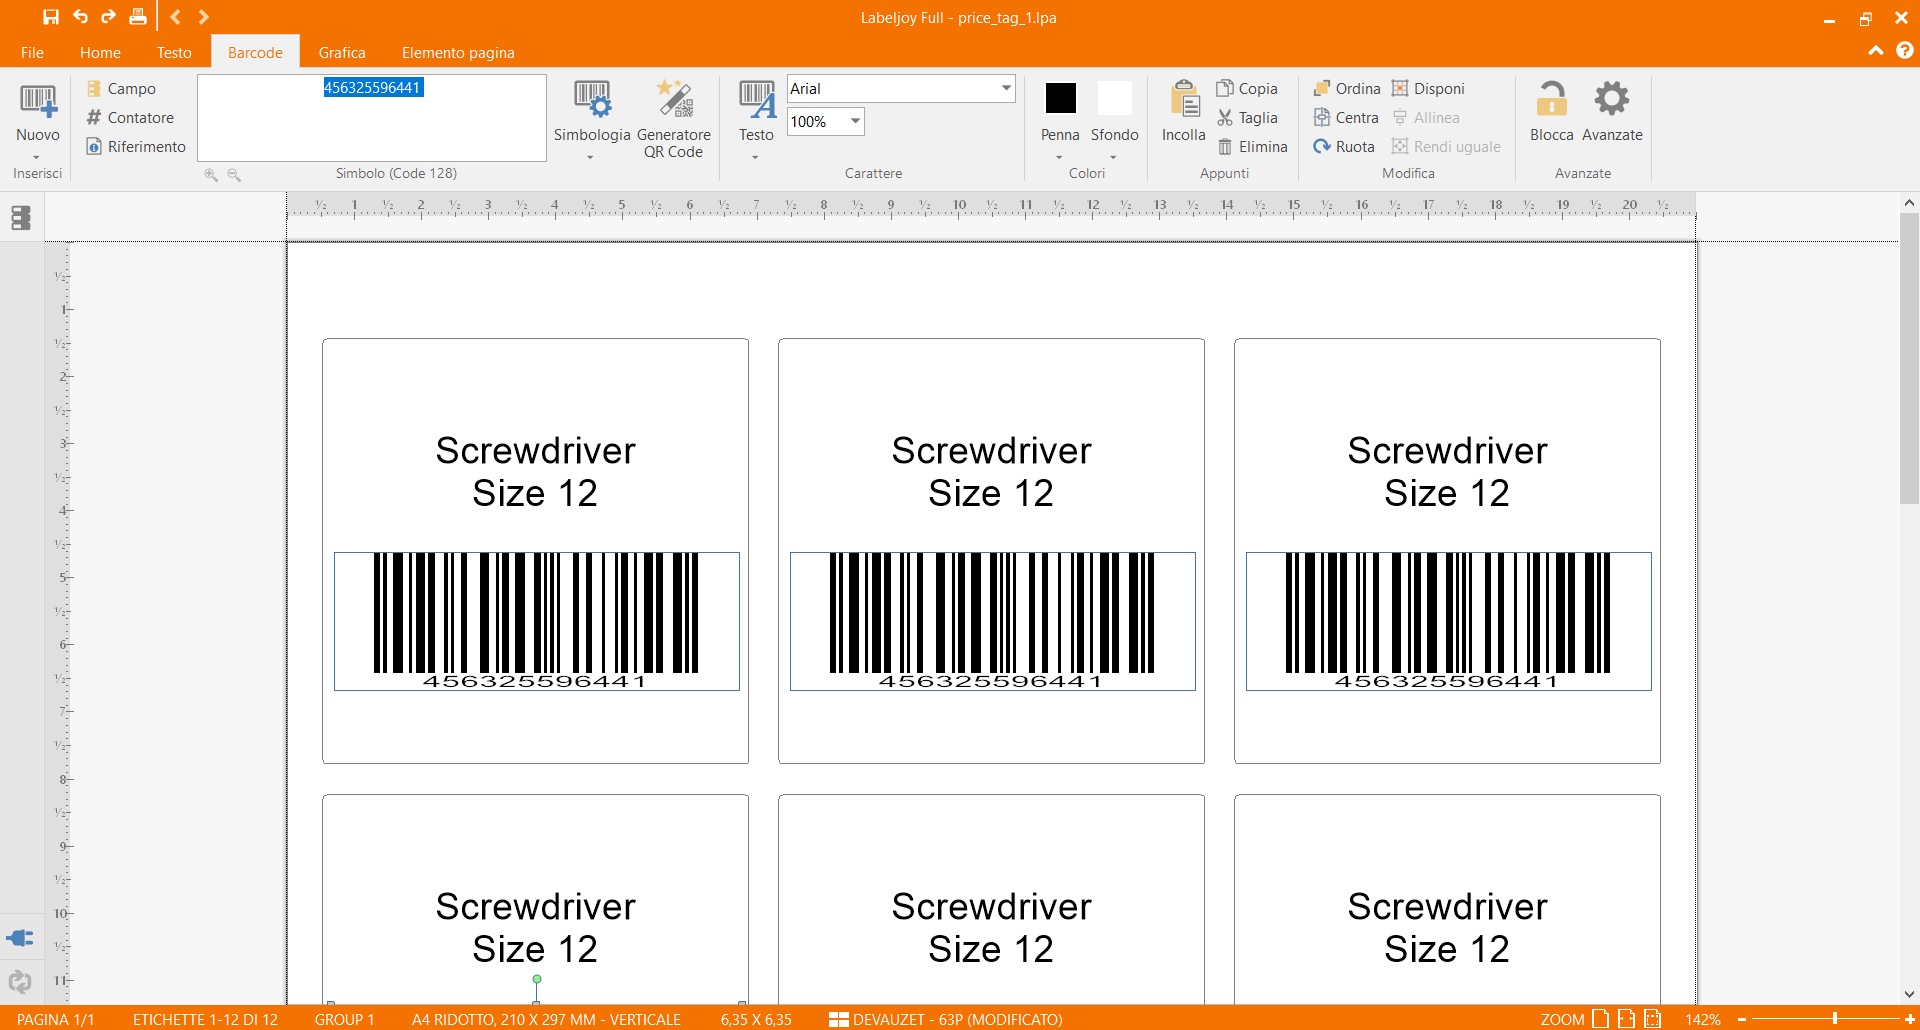Rotate the element with Ruota
Image resolution: width=1920 pixels, height=1030 pixels.
point(1344,147)
